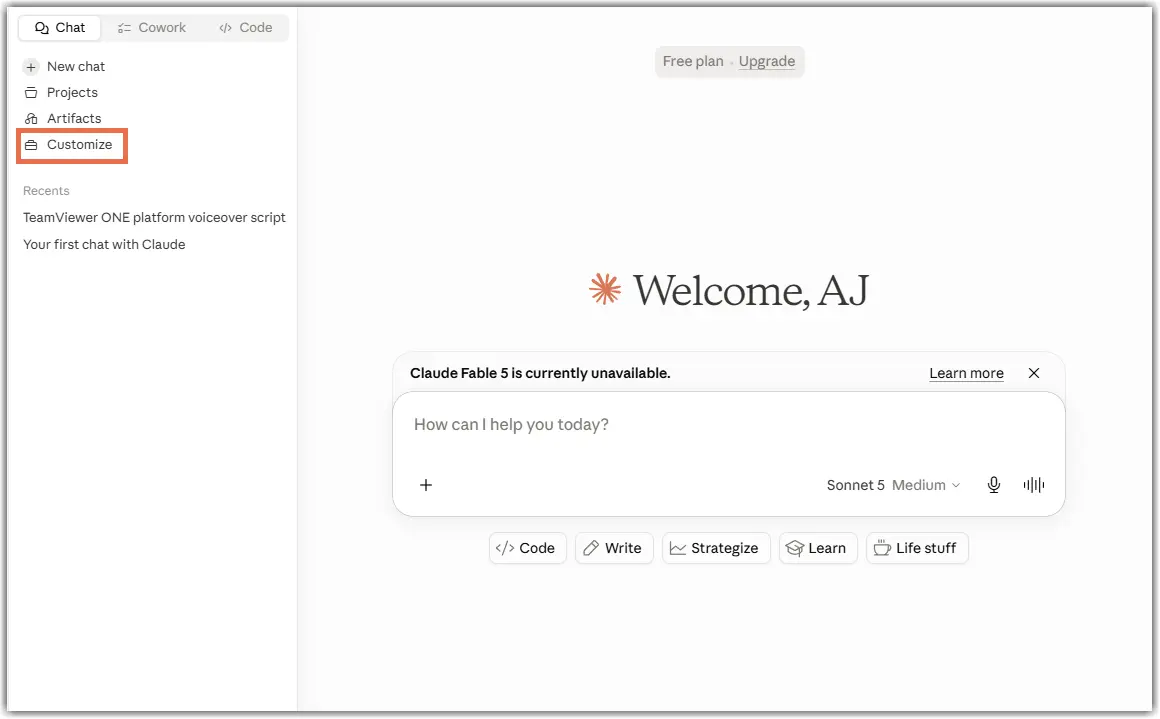Switch to the Chat tab
Viewport: 1160px width, 719px height.
click(60, 27)
